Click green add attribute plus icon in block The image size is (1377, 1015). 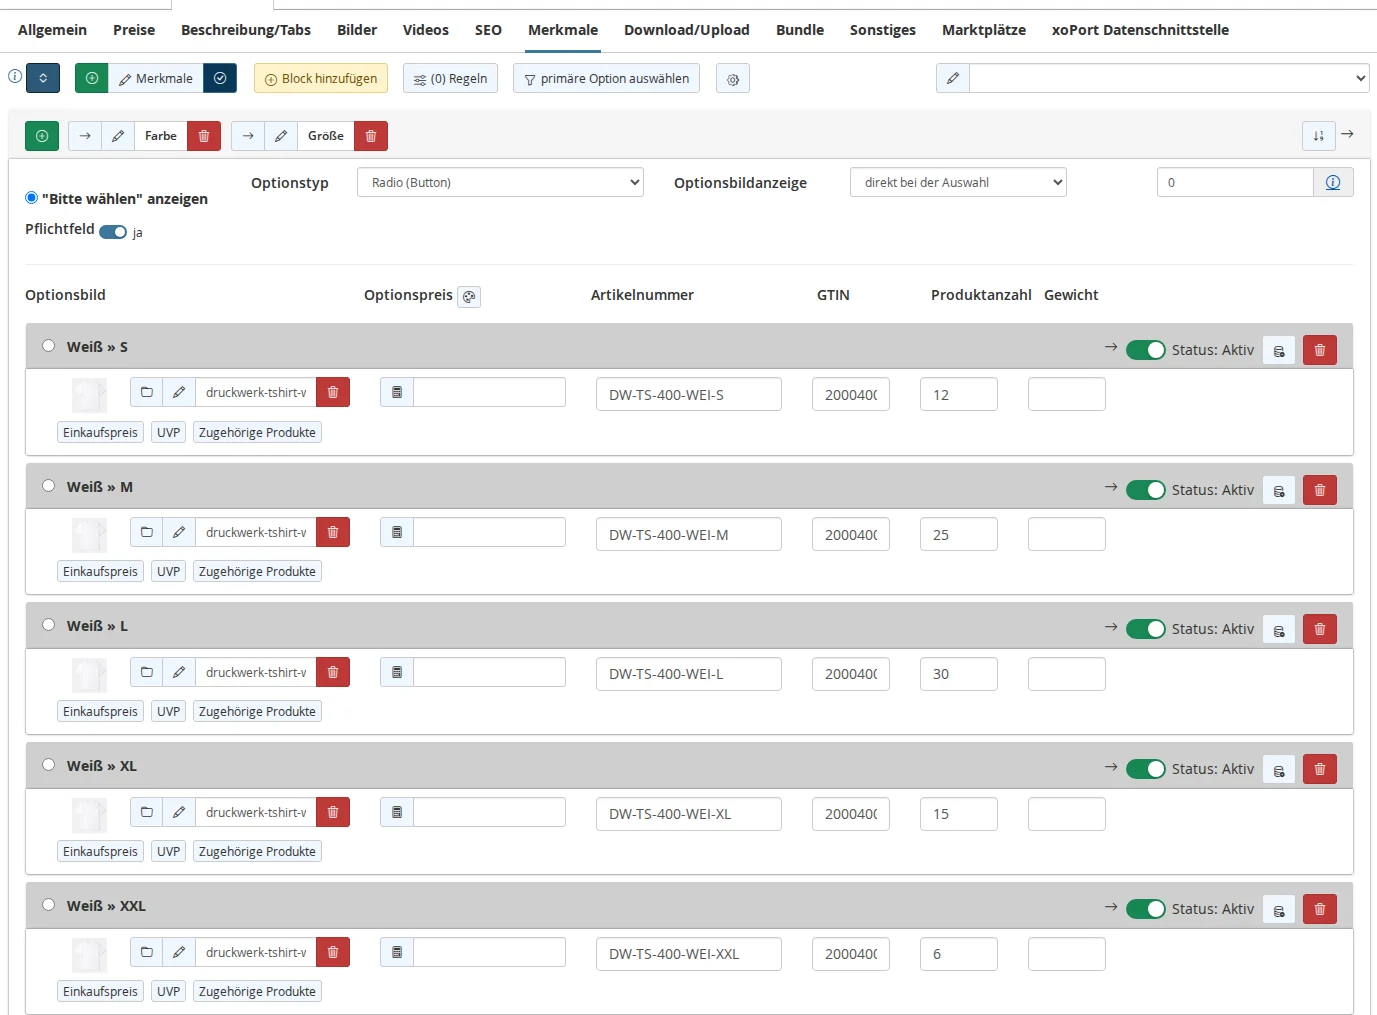click(x=42, y=136)
